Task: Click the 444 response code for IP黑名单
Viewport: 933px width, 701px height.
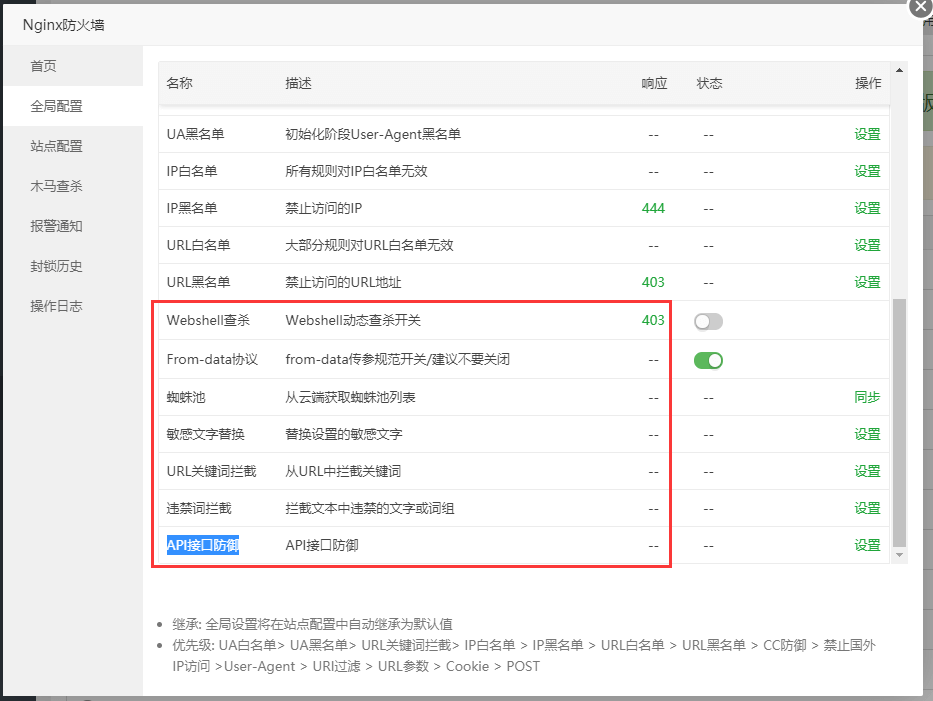Action: tap(653, 208)
